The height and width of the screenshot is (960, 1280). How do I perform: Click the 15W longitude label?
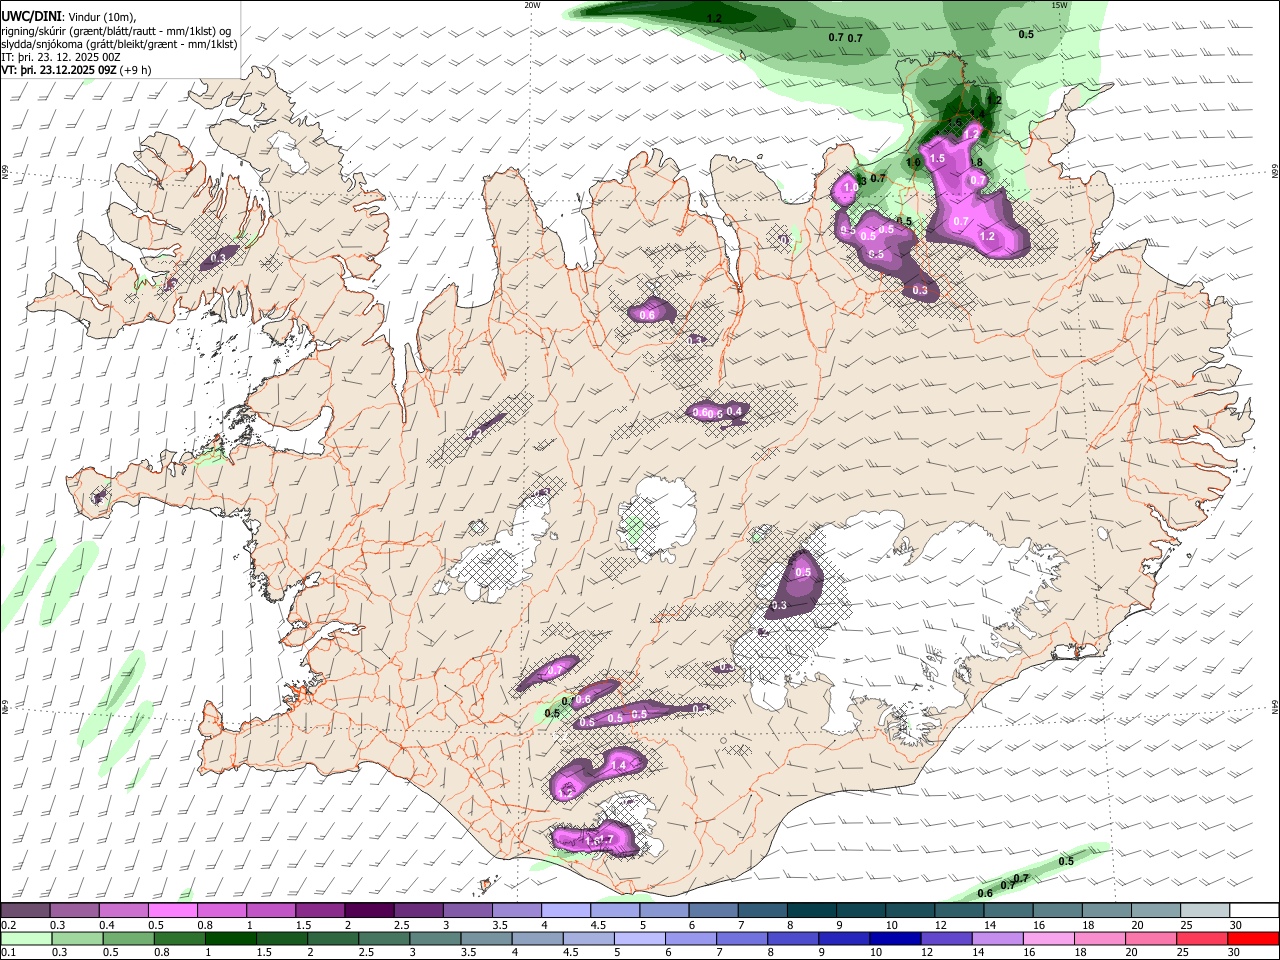tap(1059, 5)
